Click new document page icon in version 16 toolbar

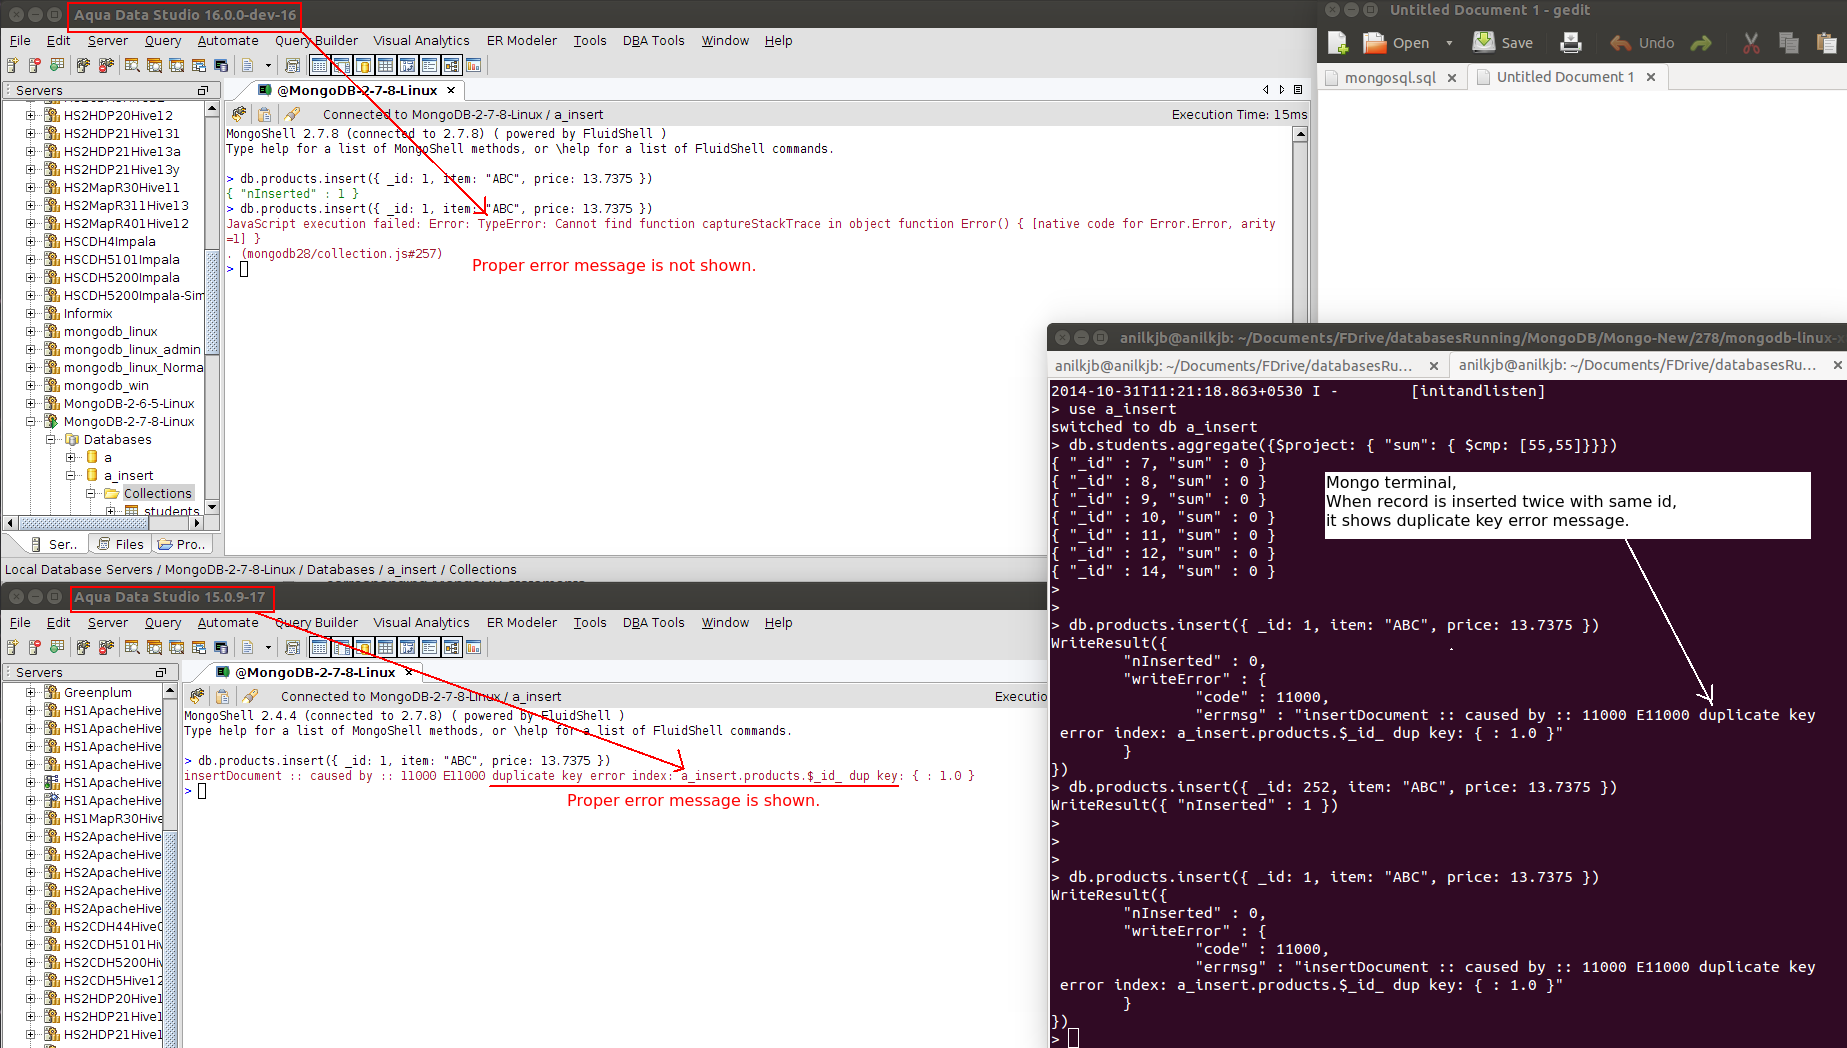[247, 65]
